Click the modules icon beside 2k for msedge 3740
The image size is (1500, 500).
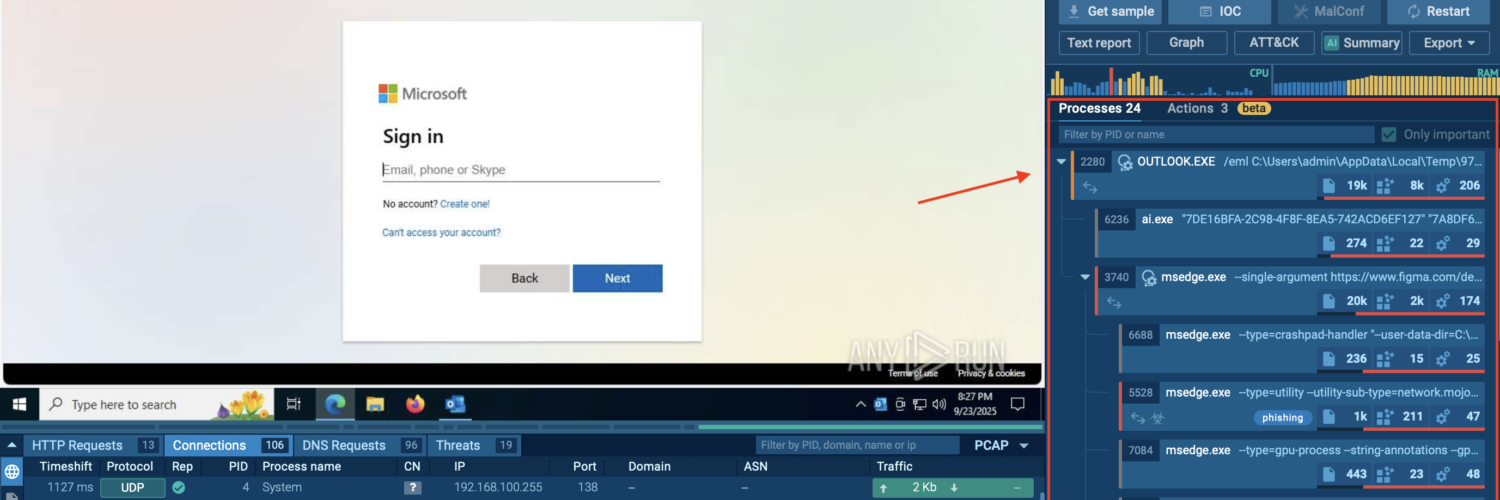(x=1385, y=301)
